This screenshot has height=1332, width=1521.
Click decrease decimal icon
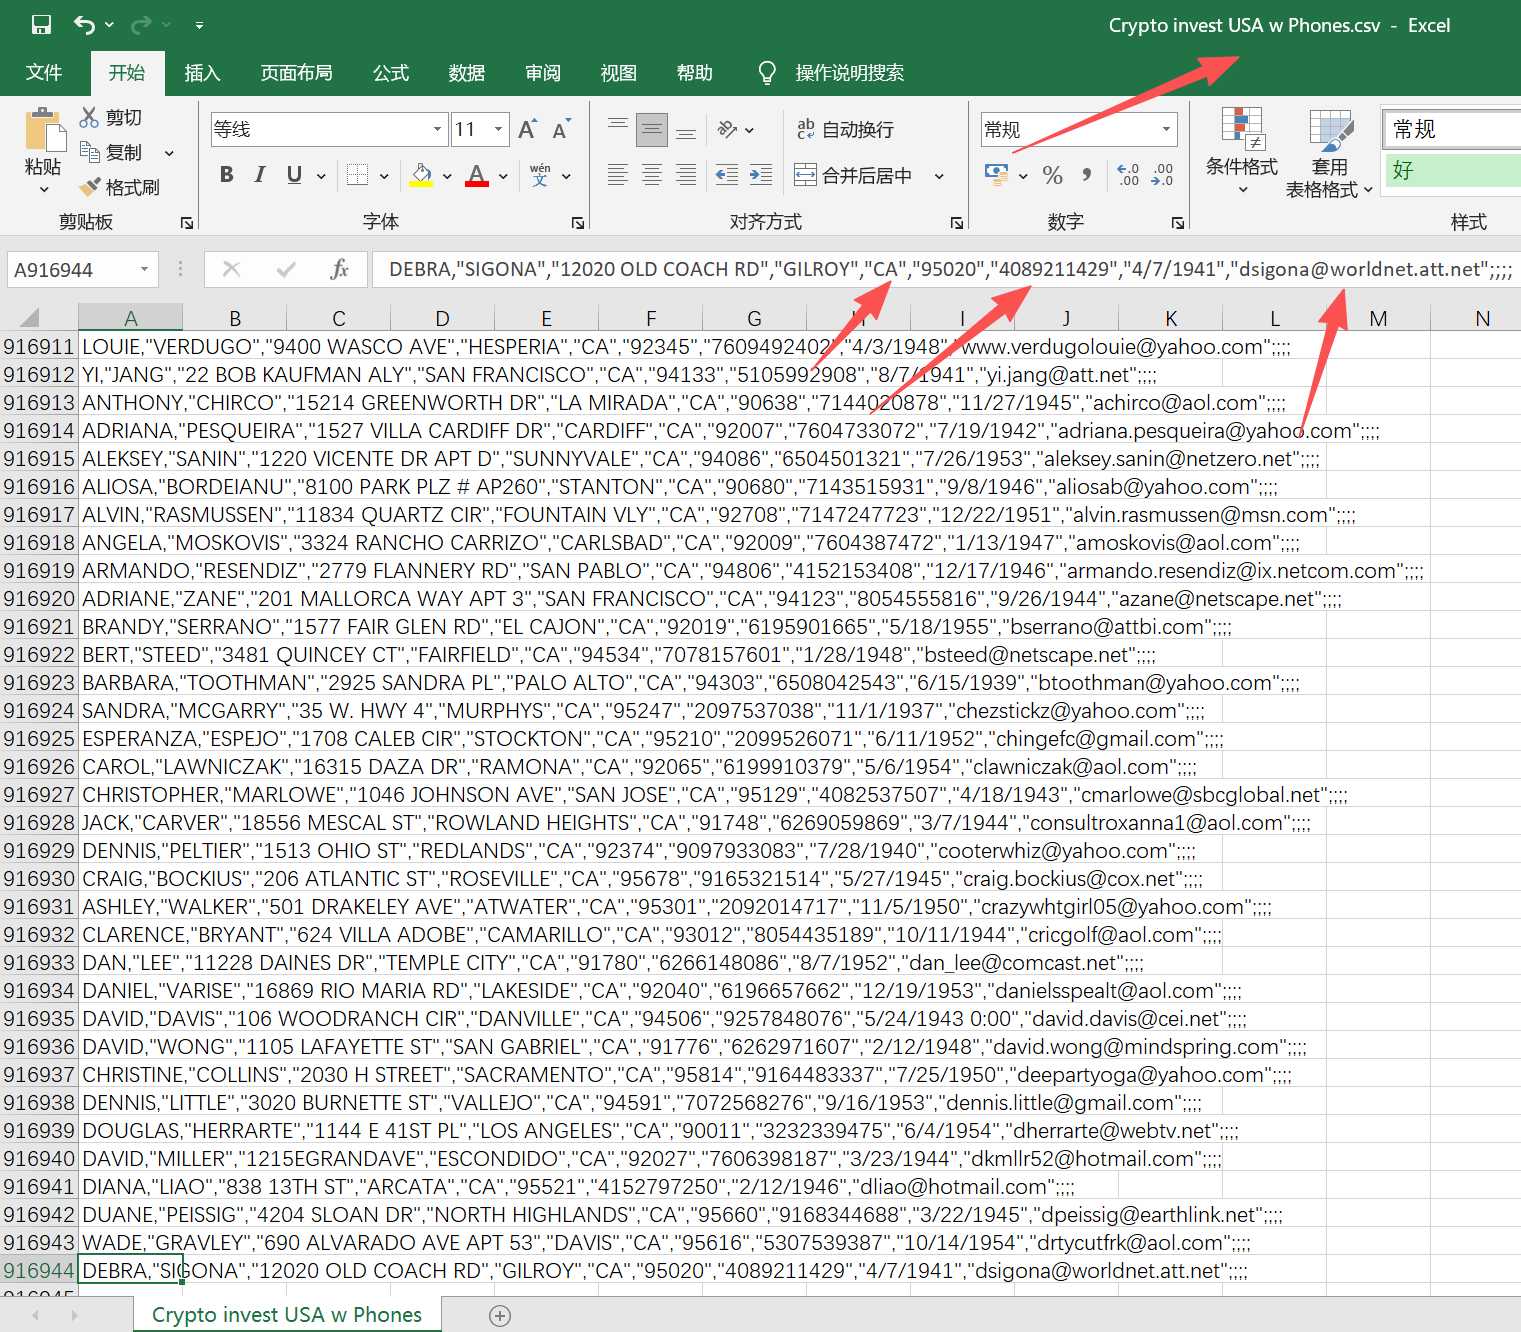click(1162, 175)
